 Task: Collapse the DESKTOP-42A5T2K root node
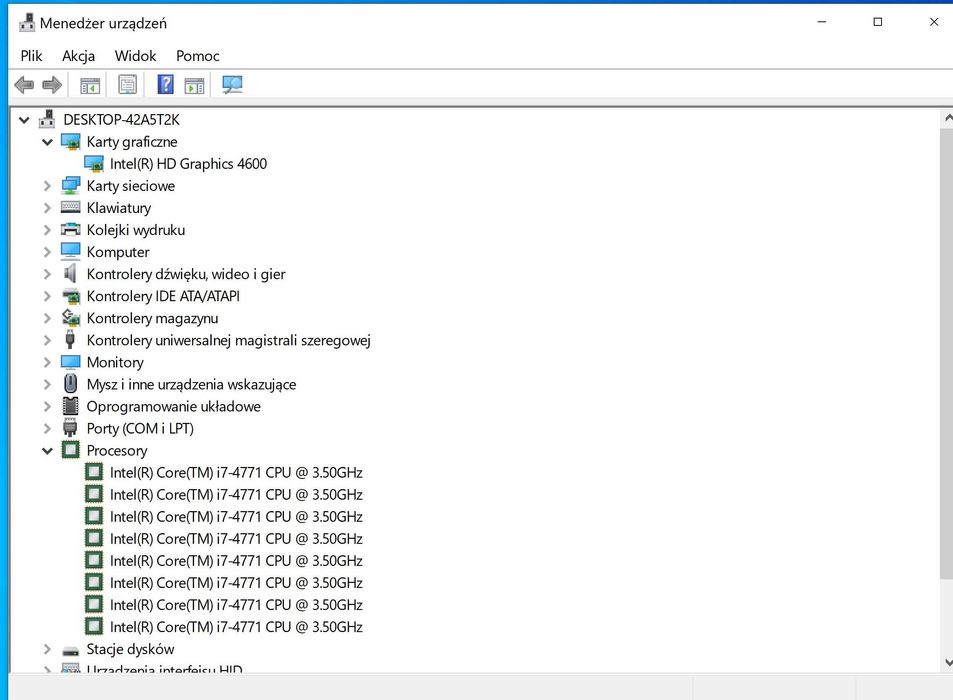click(24, 120)
